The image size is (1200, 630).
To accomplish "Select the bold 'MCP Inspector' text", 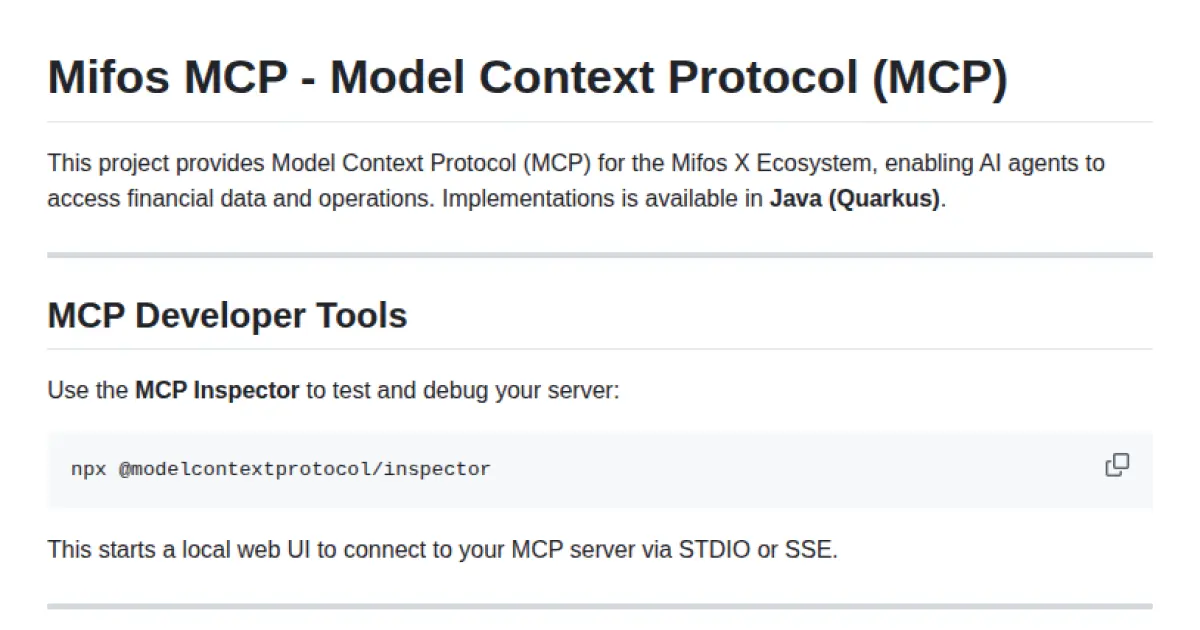I will click(216, 390).
